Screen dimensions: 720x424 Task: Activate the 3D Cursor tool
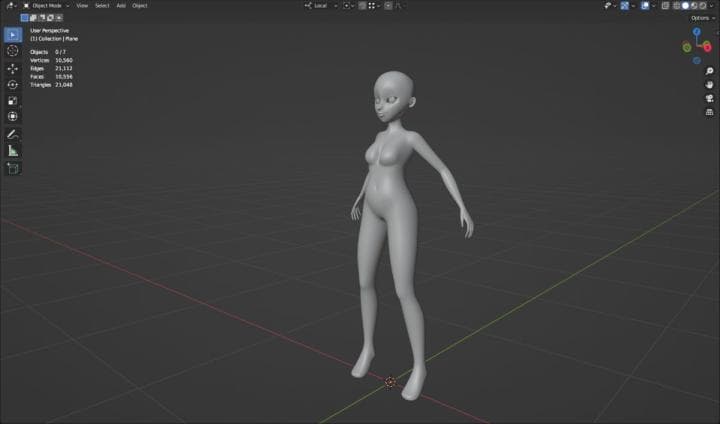tap(13, 50)
